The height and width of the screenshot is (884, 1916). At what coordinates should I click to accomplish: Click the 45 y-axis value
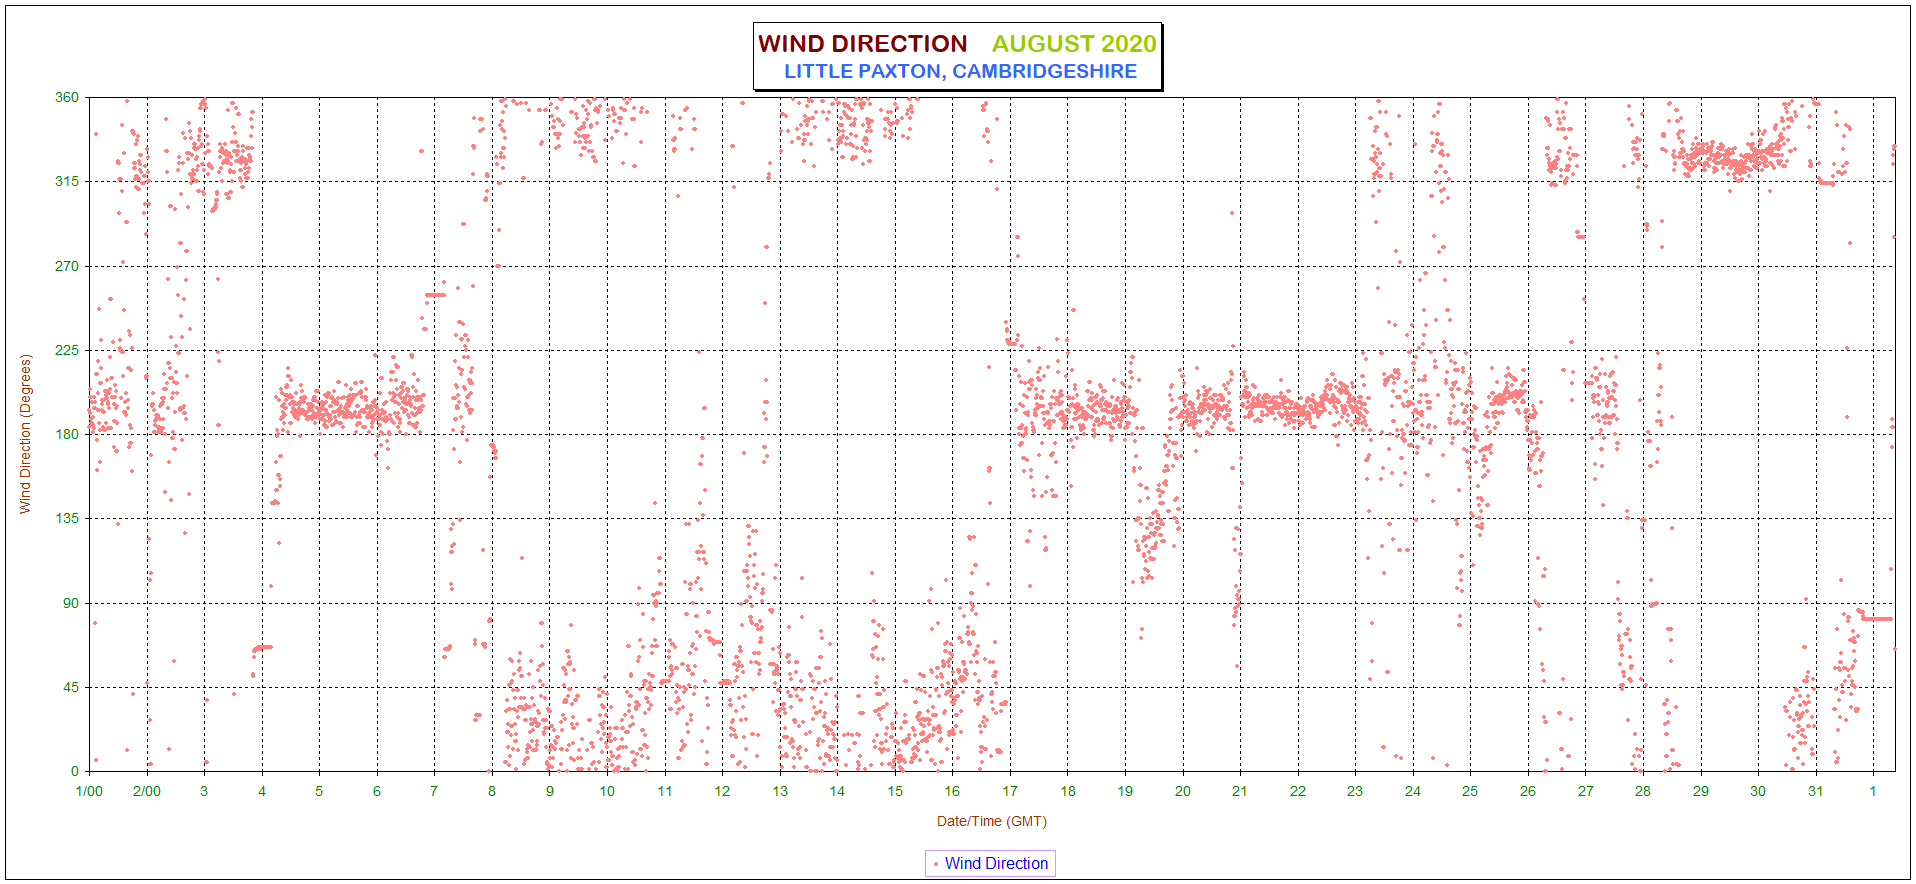(x=70, y=687)
